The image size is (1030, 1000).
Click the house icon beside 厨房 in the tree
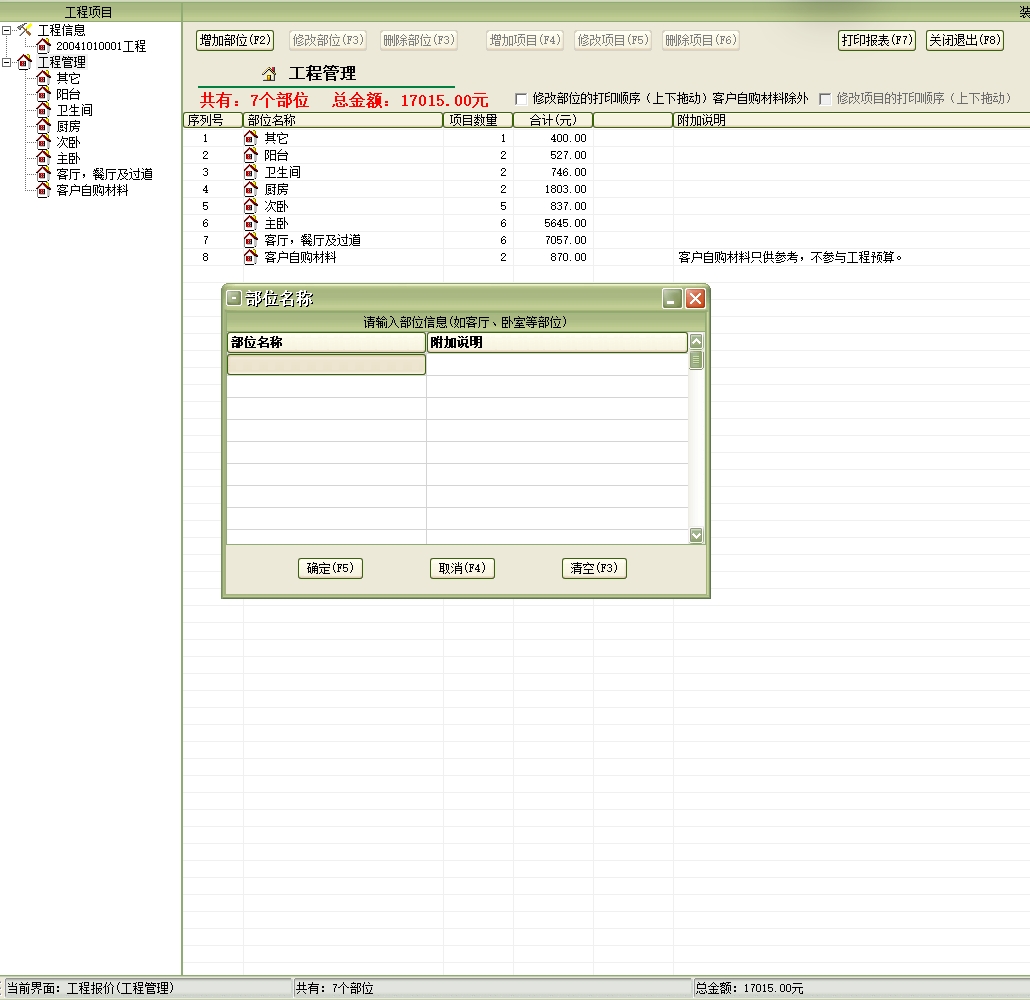pyautogui.click(x=43, y=126)
